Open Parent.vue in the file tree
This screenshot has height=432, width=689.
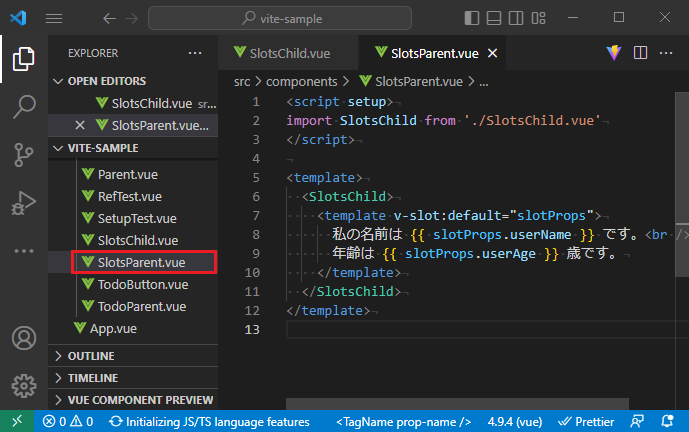click(x=133, y=174)
